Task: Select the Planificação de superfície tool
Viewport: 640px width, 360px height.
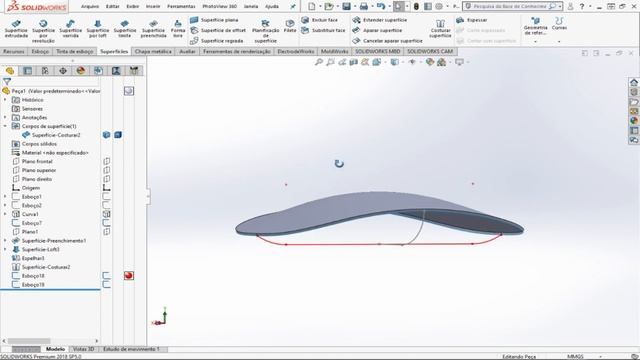Action: point(265,31)
